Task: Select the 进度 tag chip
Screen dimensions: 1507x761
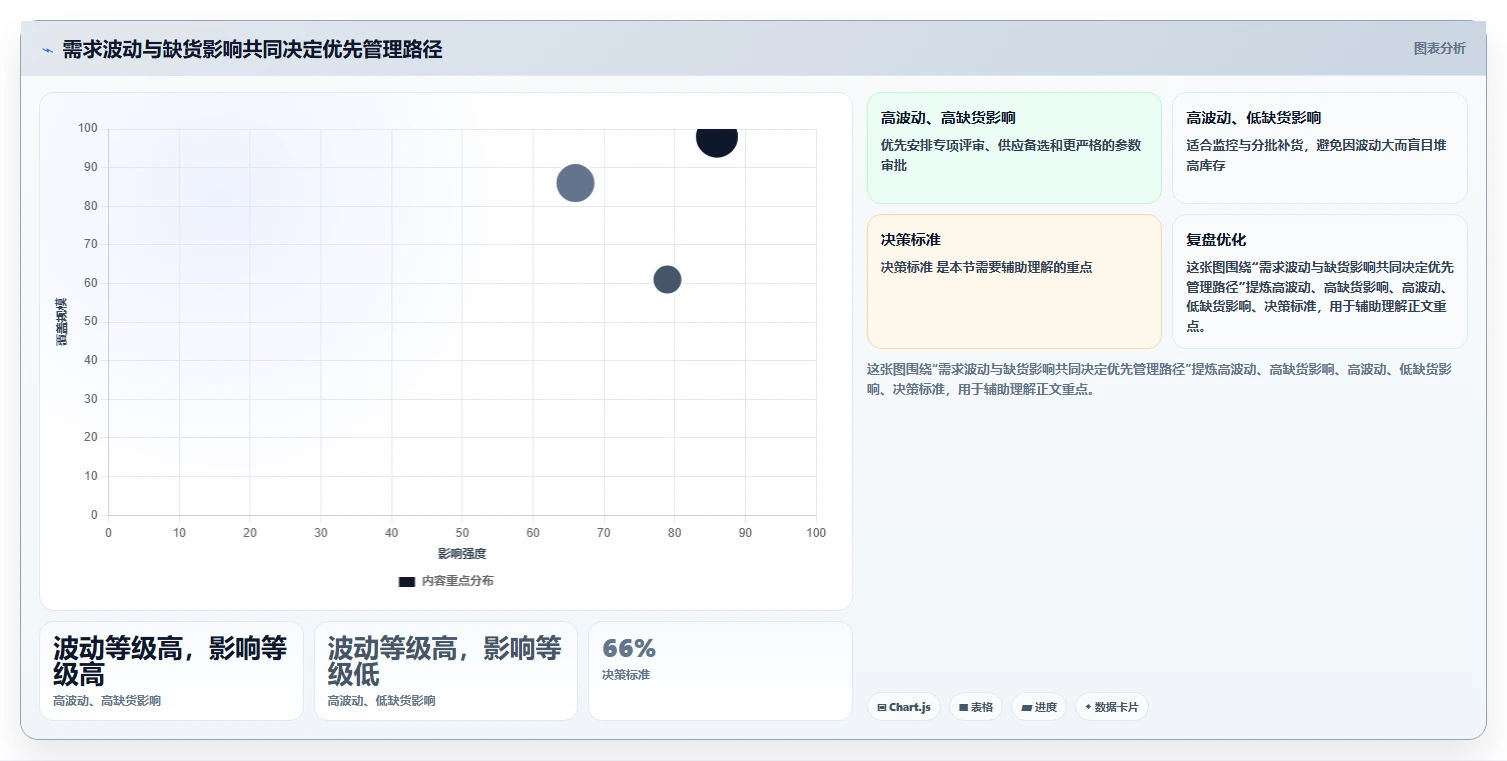Action: coord(1039,707)
